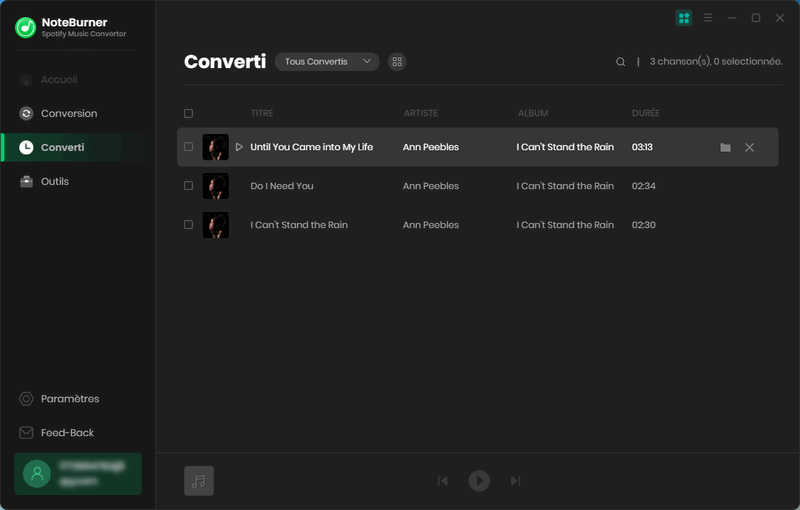Click the search magnifier icon
Screen dimensions: 800x510
click(621, 62)
